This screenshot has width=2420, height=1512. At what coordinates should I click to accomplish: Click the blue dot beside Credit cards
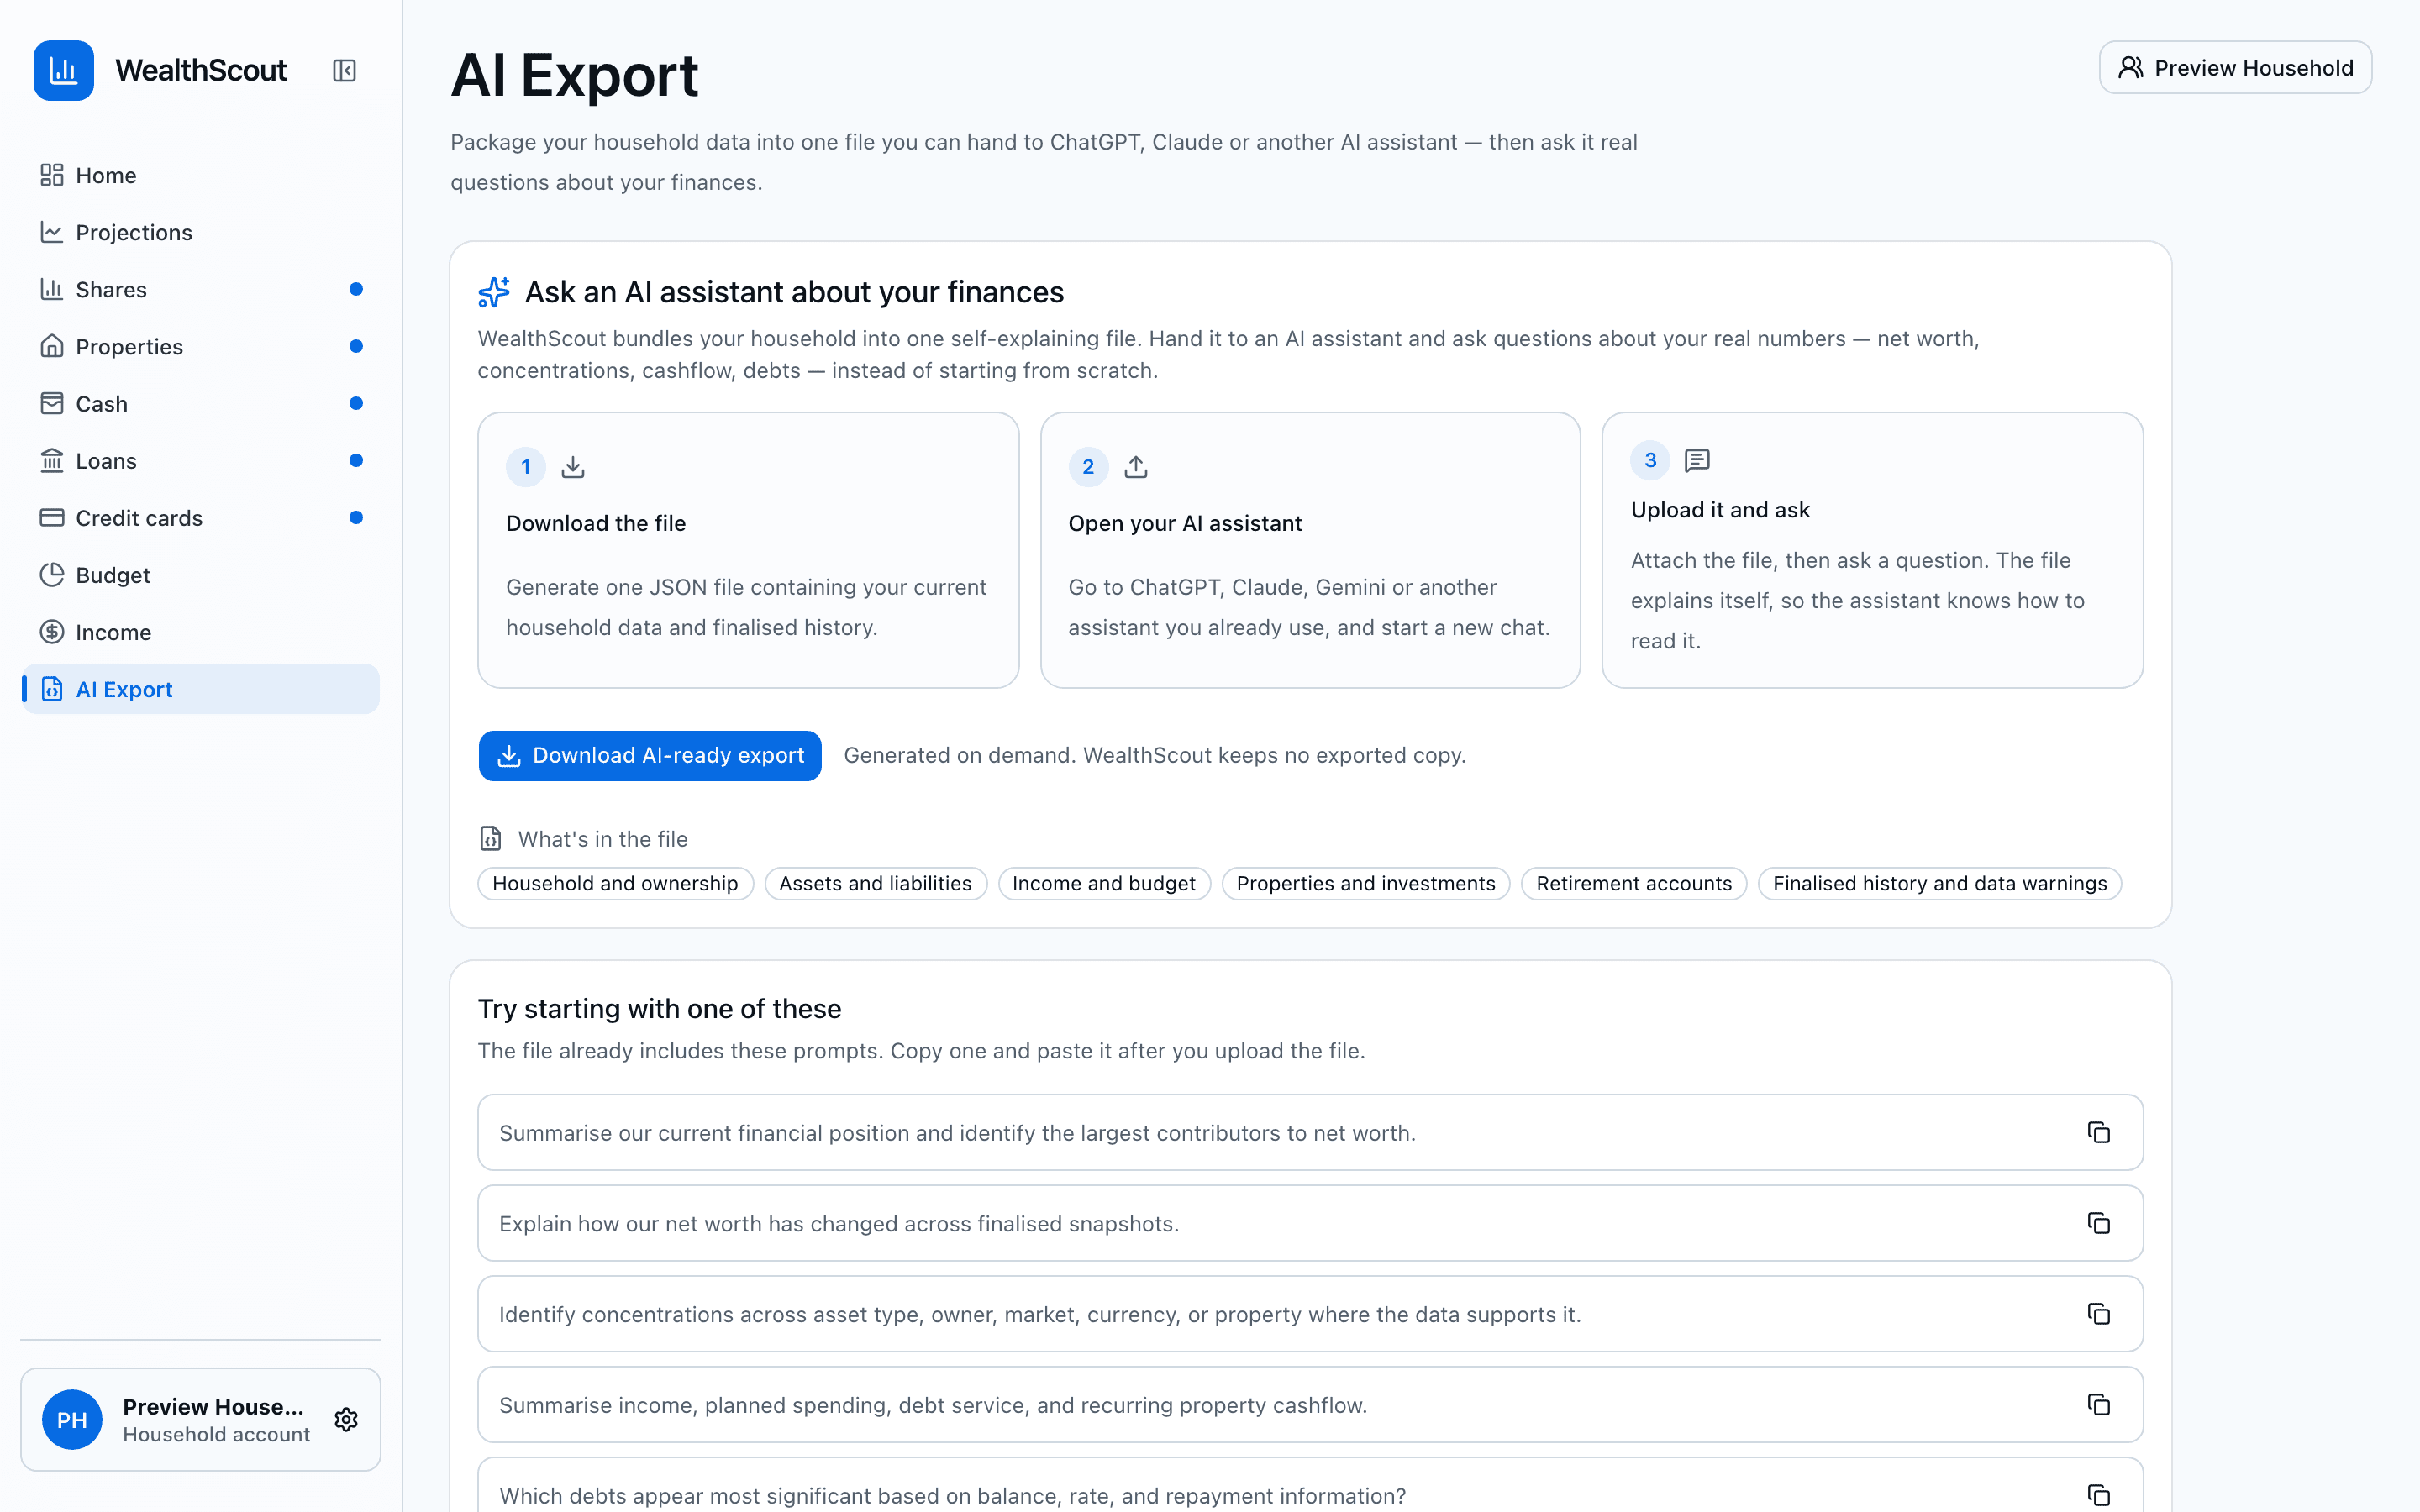356,517
